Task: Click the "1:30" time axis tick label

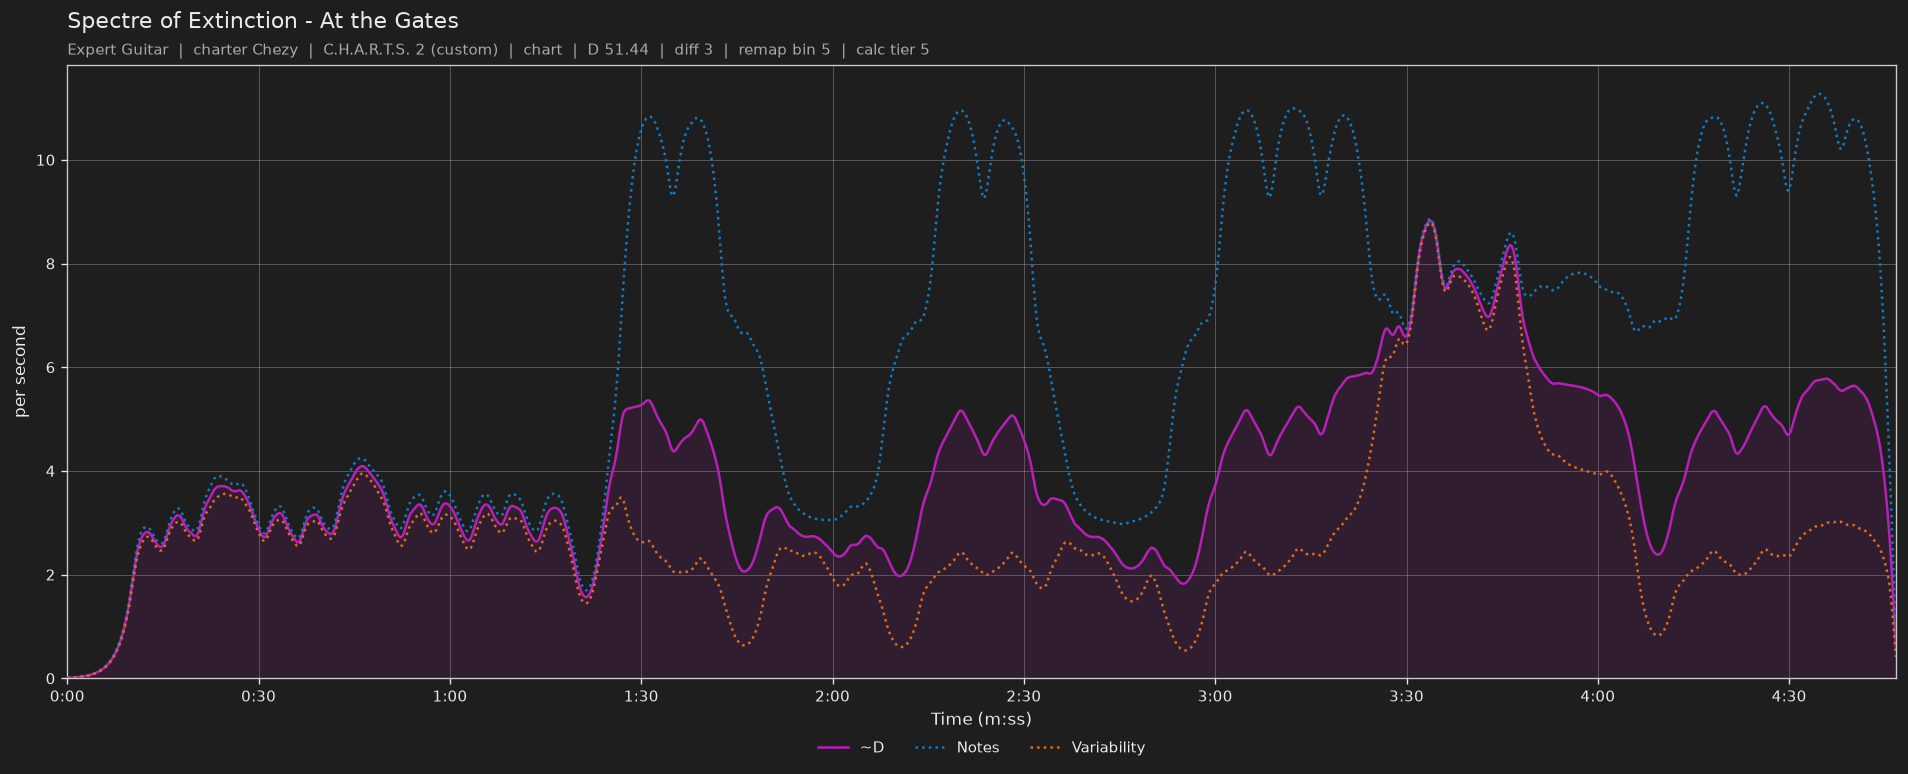Action: pos(641,696)
